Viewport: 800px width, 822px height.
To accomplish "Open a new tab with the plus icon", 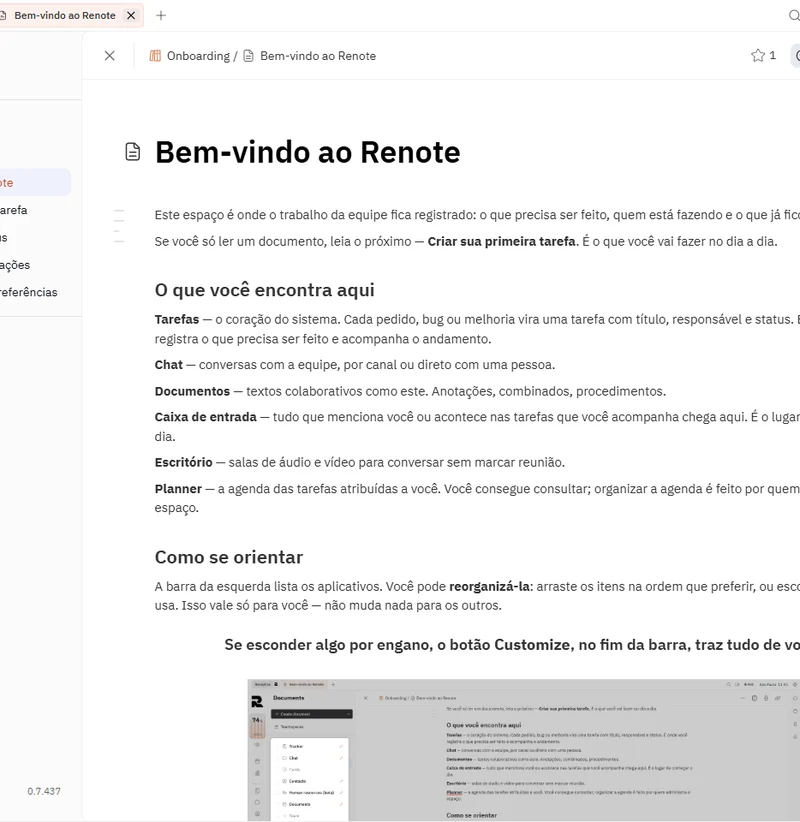I will click(161, 16).
